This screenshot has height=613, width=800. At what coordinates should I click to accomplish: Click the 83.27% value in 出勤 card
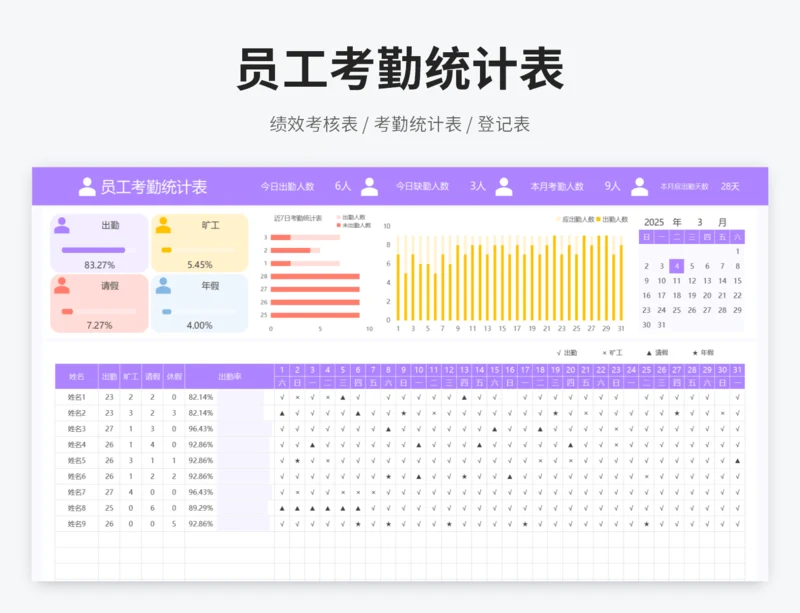[x=99, y=265]
